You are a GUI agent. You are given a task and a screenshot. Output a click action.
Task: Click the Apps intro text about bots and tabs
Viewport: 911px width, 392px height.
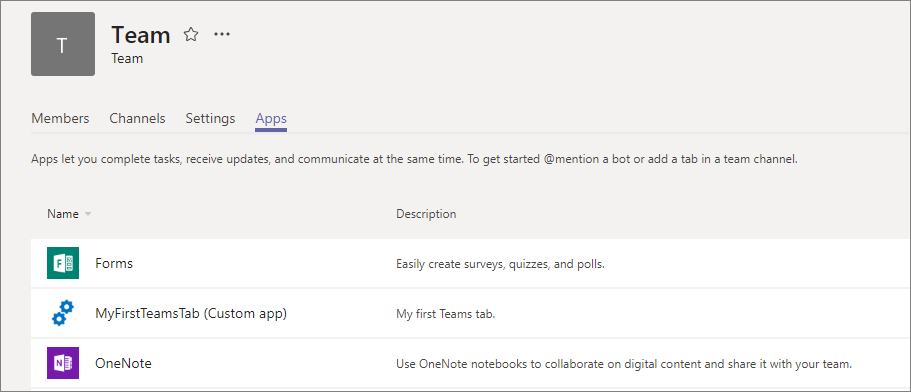(x=414, y=159)
